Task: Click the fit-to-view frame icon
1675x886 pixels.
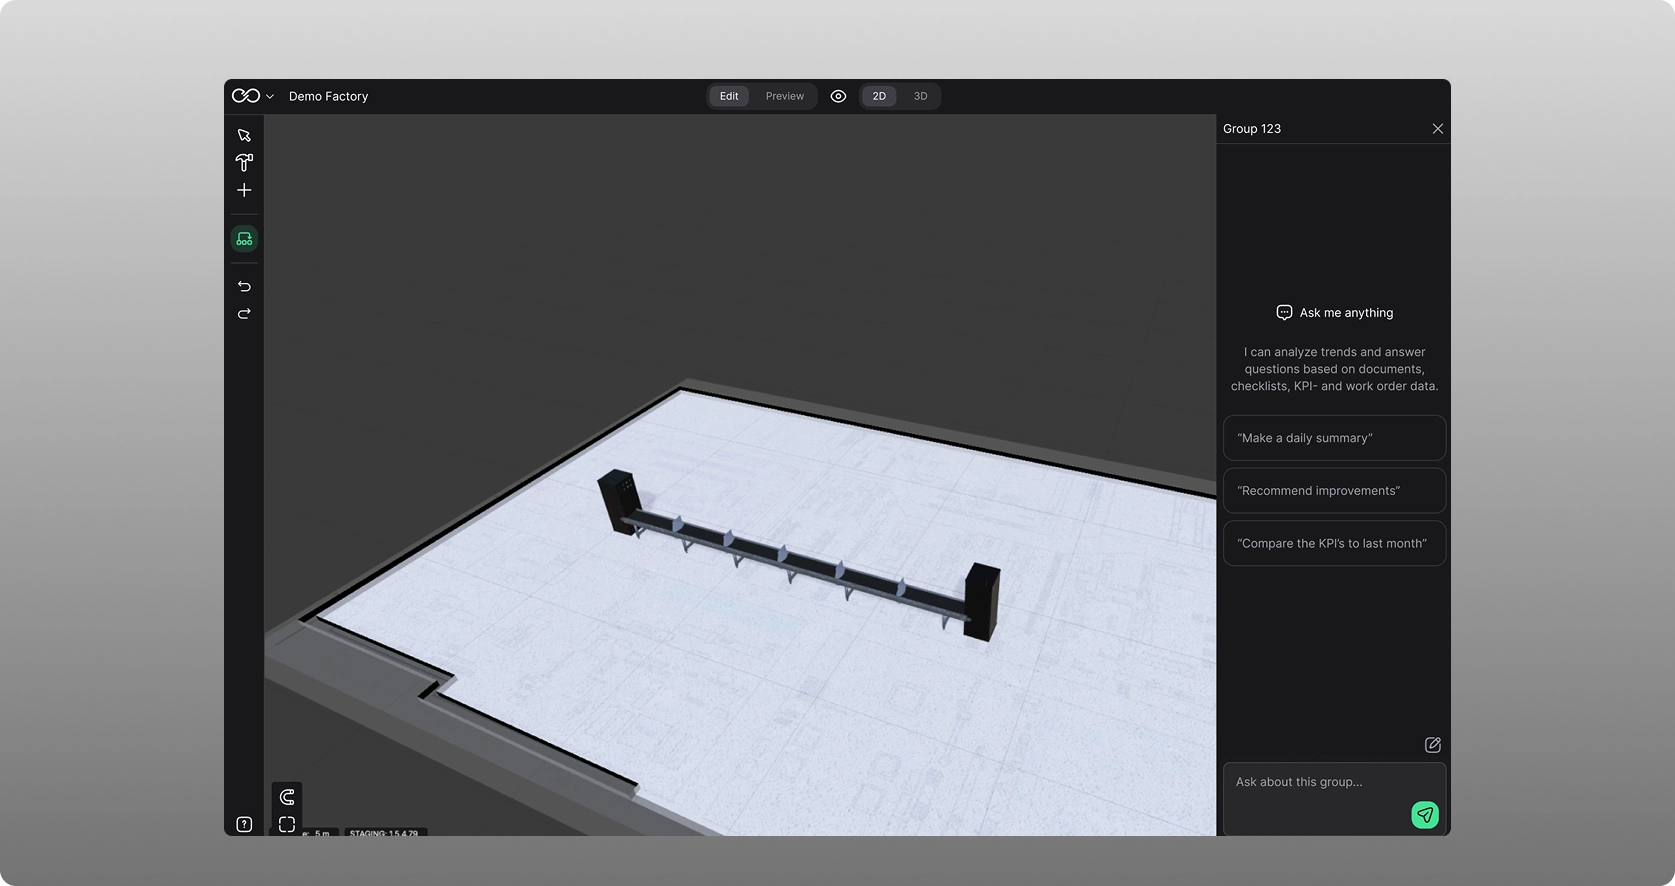Action: tap(287, 824)
